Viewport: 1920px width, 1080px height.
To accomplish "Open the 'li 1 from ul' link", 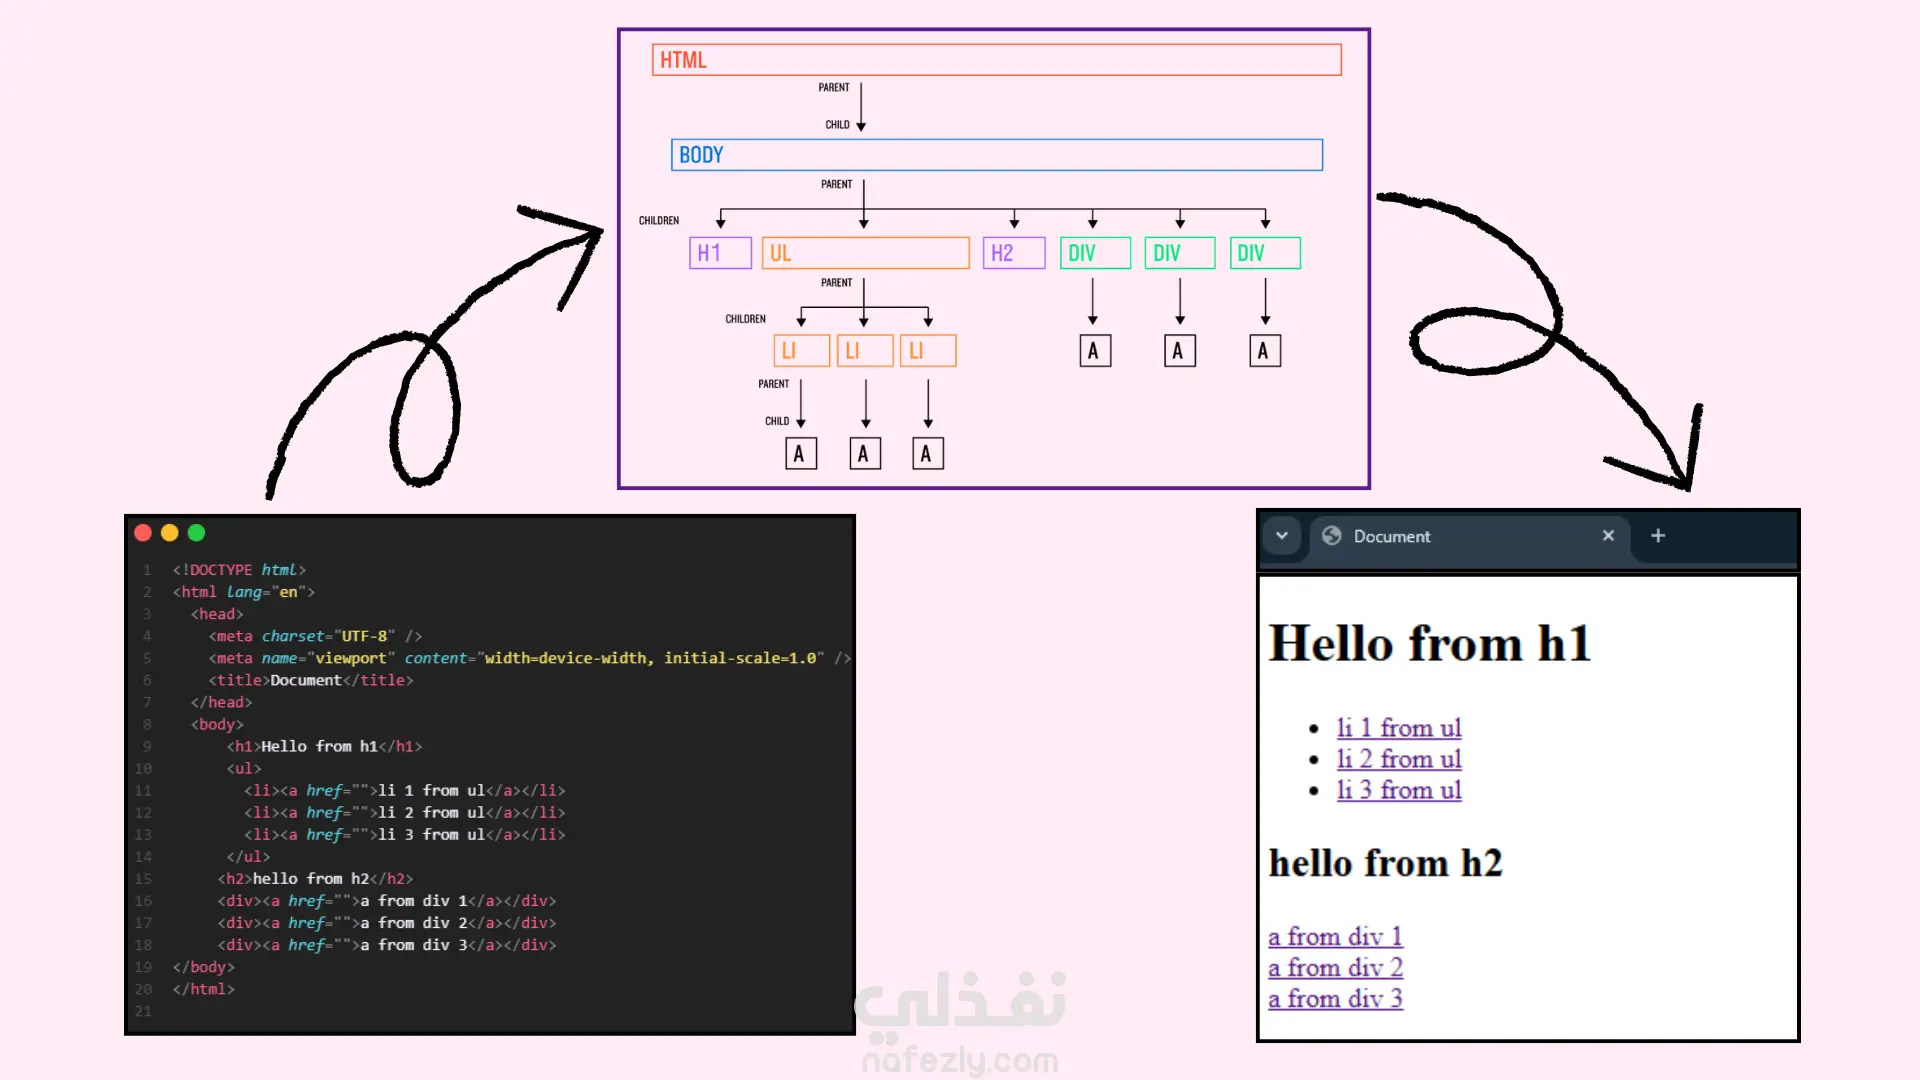I will pos(1399,728).
